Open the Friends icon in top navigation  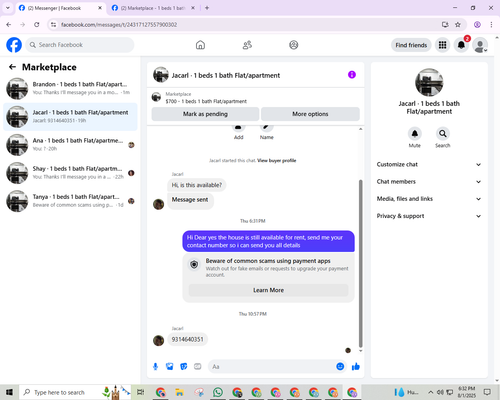247,45
